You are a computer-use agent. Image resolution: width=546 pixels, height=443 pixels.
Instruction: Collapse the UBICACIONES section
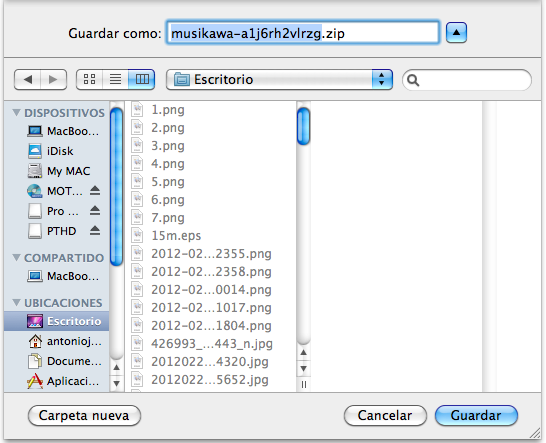16,302
